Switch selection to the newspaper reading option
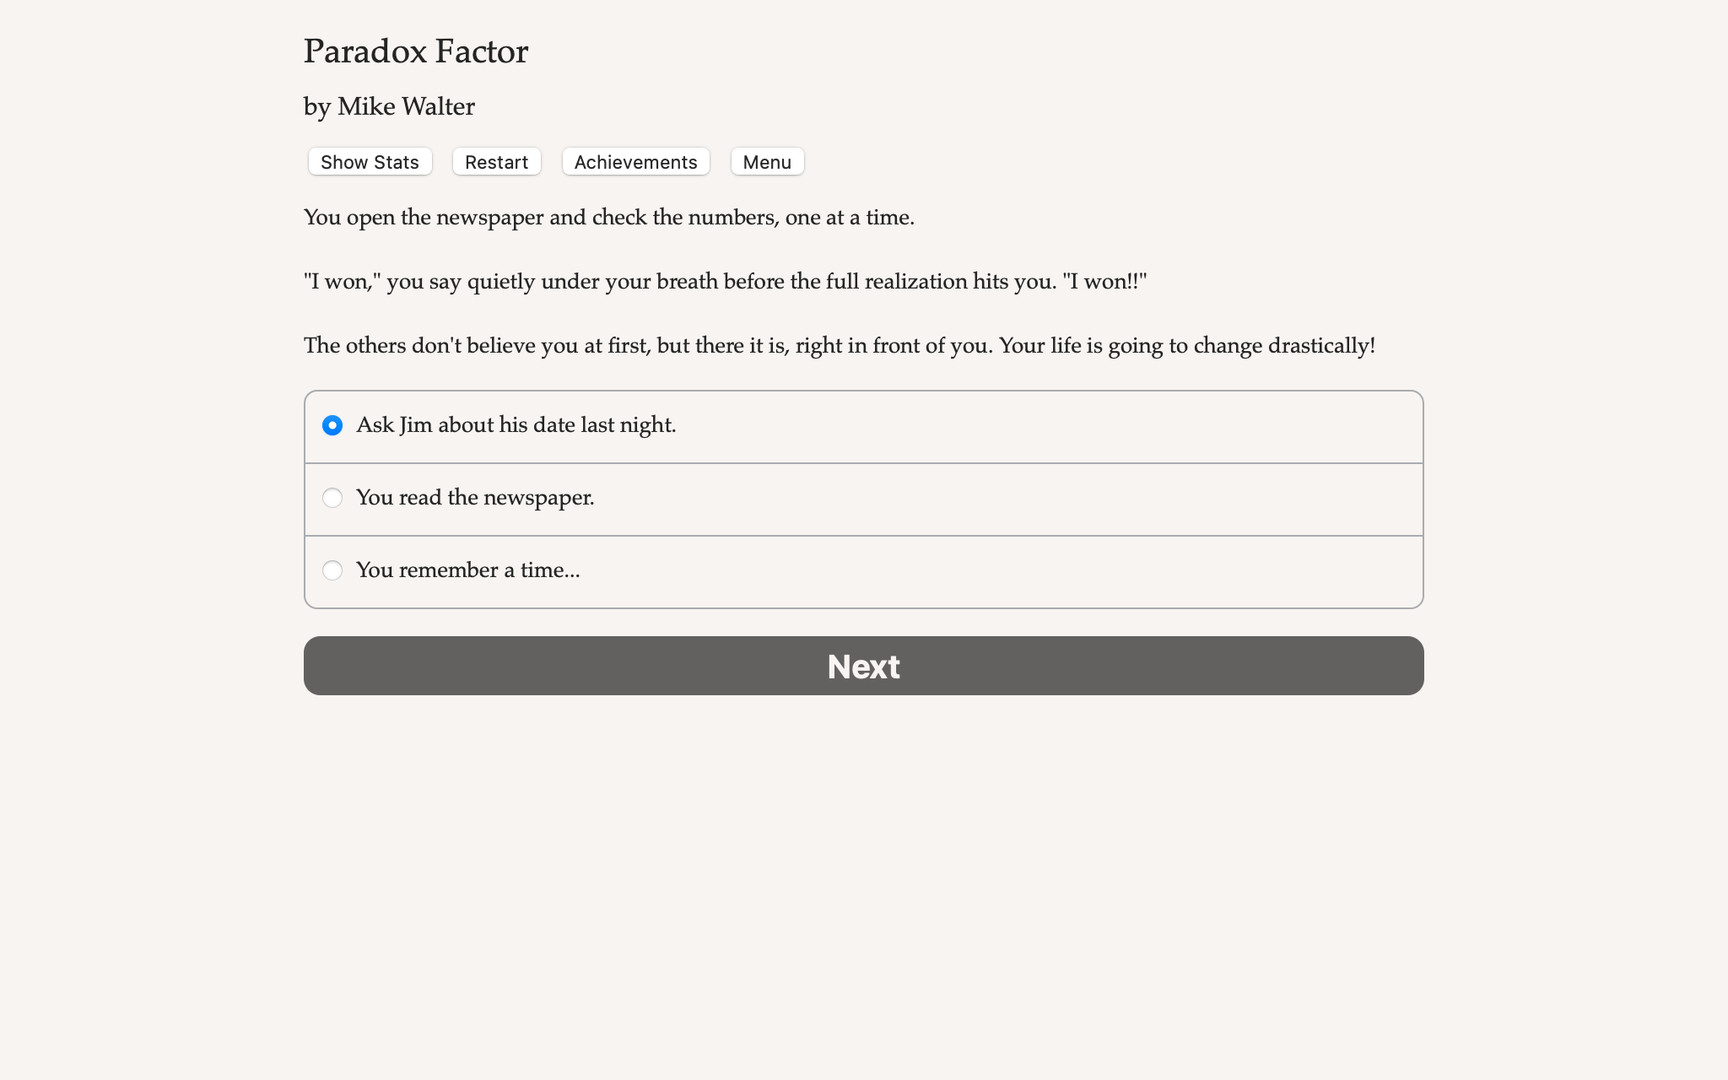Screen dimensions: 1728x1080 [x=475, y=497]
